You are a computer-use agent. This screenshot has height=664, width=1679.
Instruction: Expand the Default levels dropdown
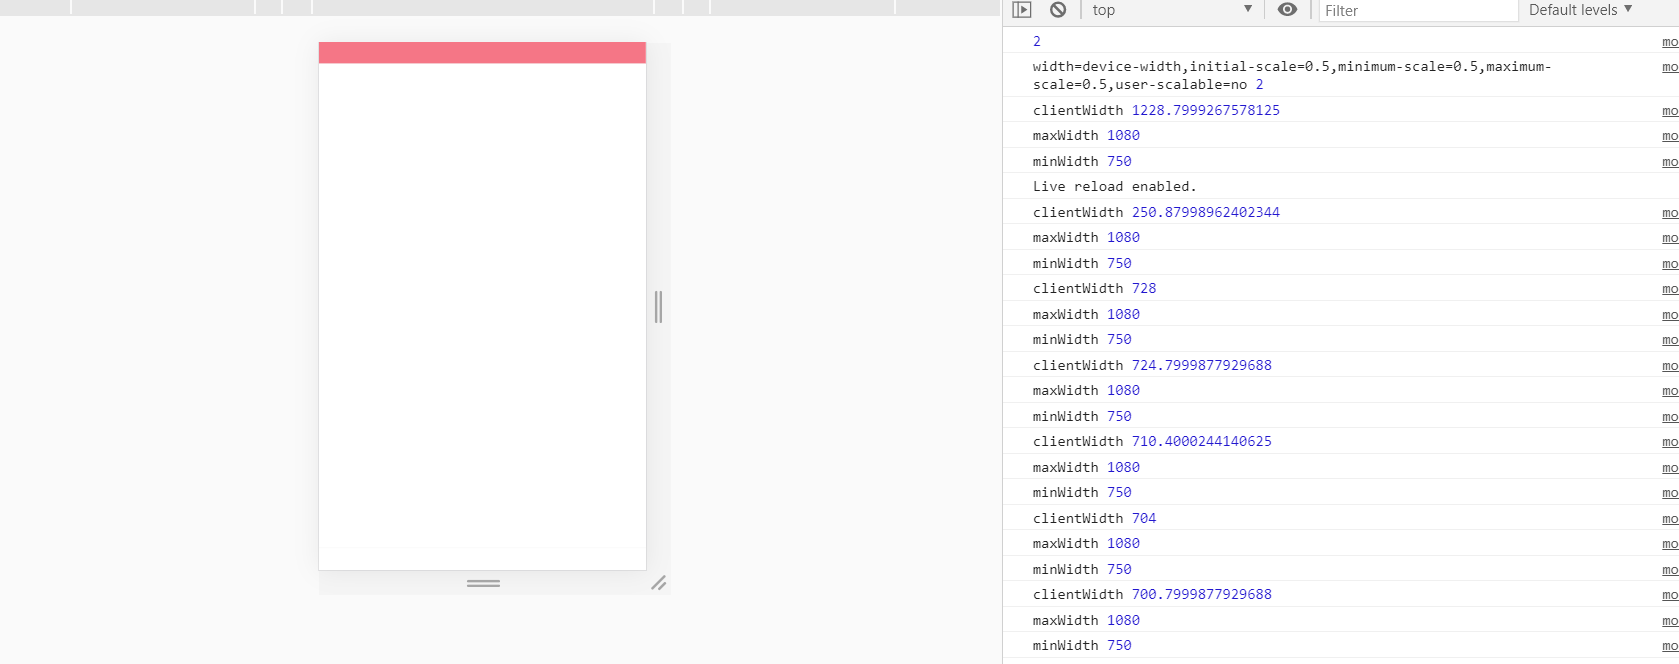pyautogui.click(x=1581, y=10)
